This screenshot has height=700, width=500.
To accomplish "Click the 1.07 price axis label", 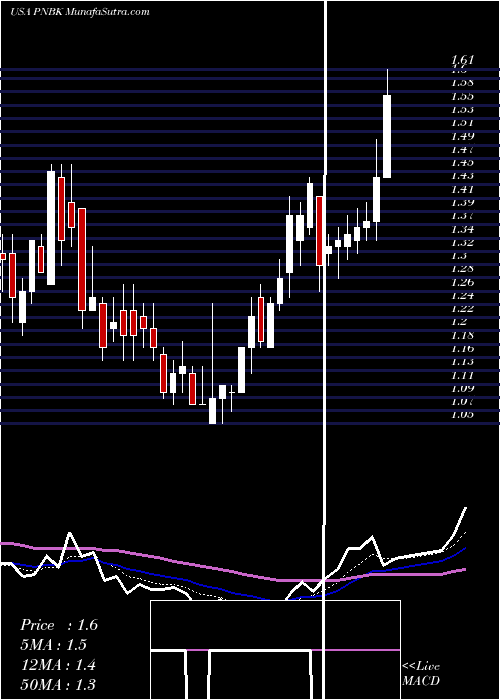I will tap(462, 402).
